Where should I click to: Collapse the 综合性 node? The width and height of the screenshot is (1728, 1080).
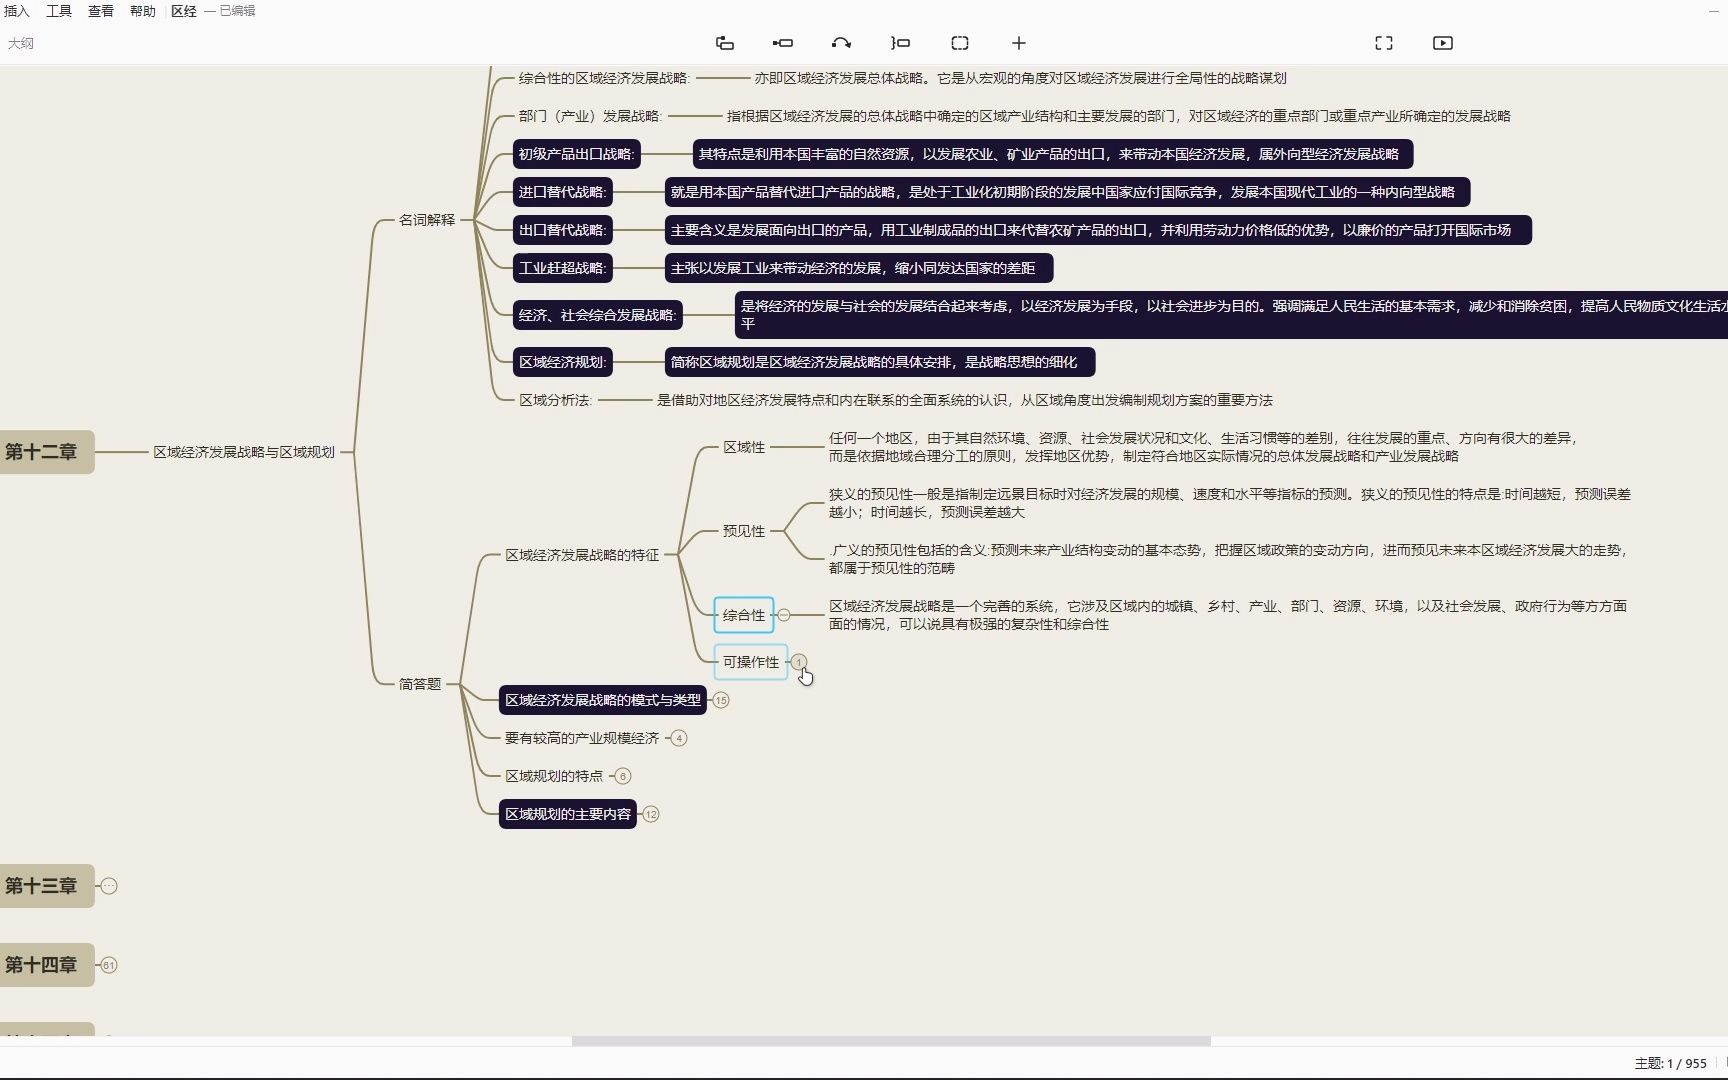coord(784,615)
